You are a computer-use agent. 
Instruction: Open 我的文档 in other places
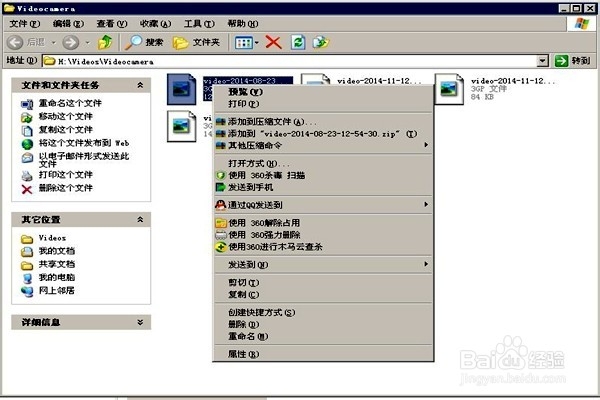click(57, 251)
